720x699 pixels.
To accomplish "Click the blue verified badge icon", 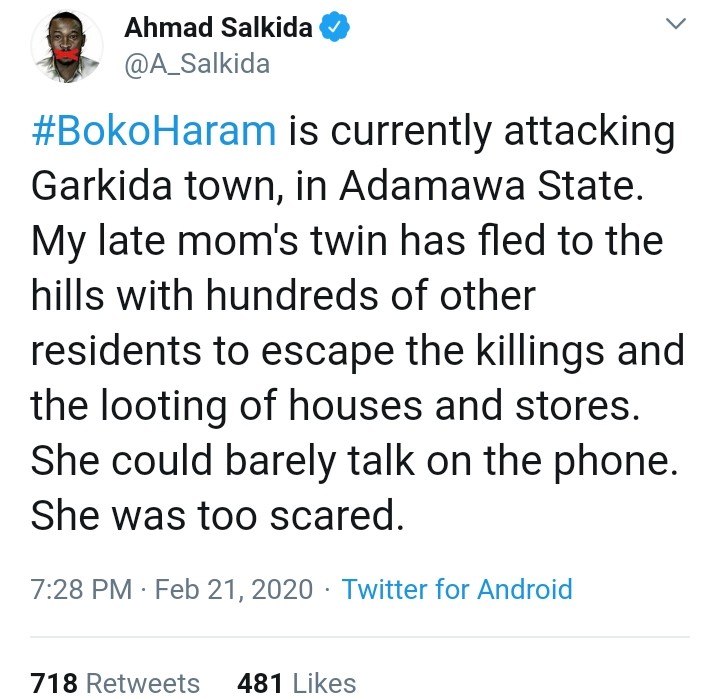I will [335, 30].
